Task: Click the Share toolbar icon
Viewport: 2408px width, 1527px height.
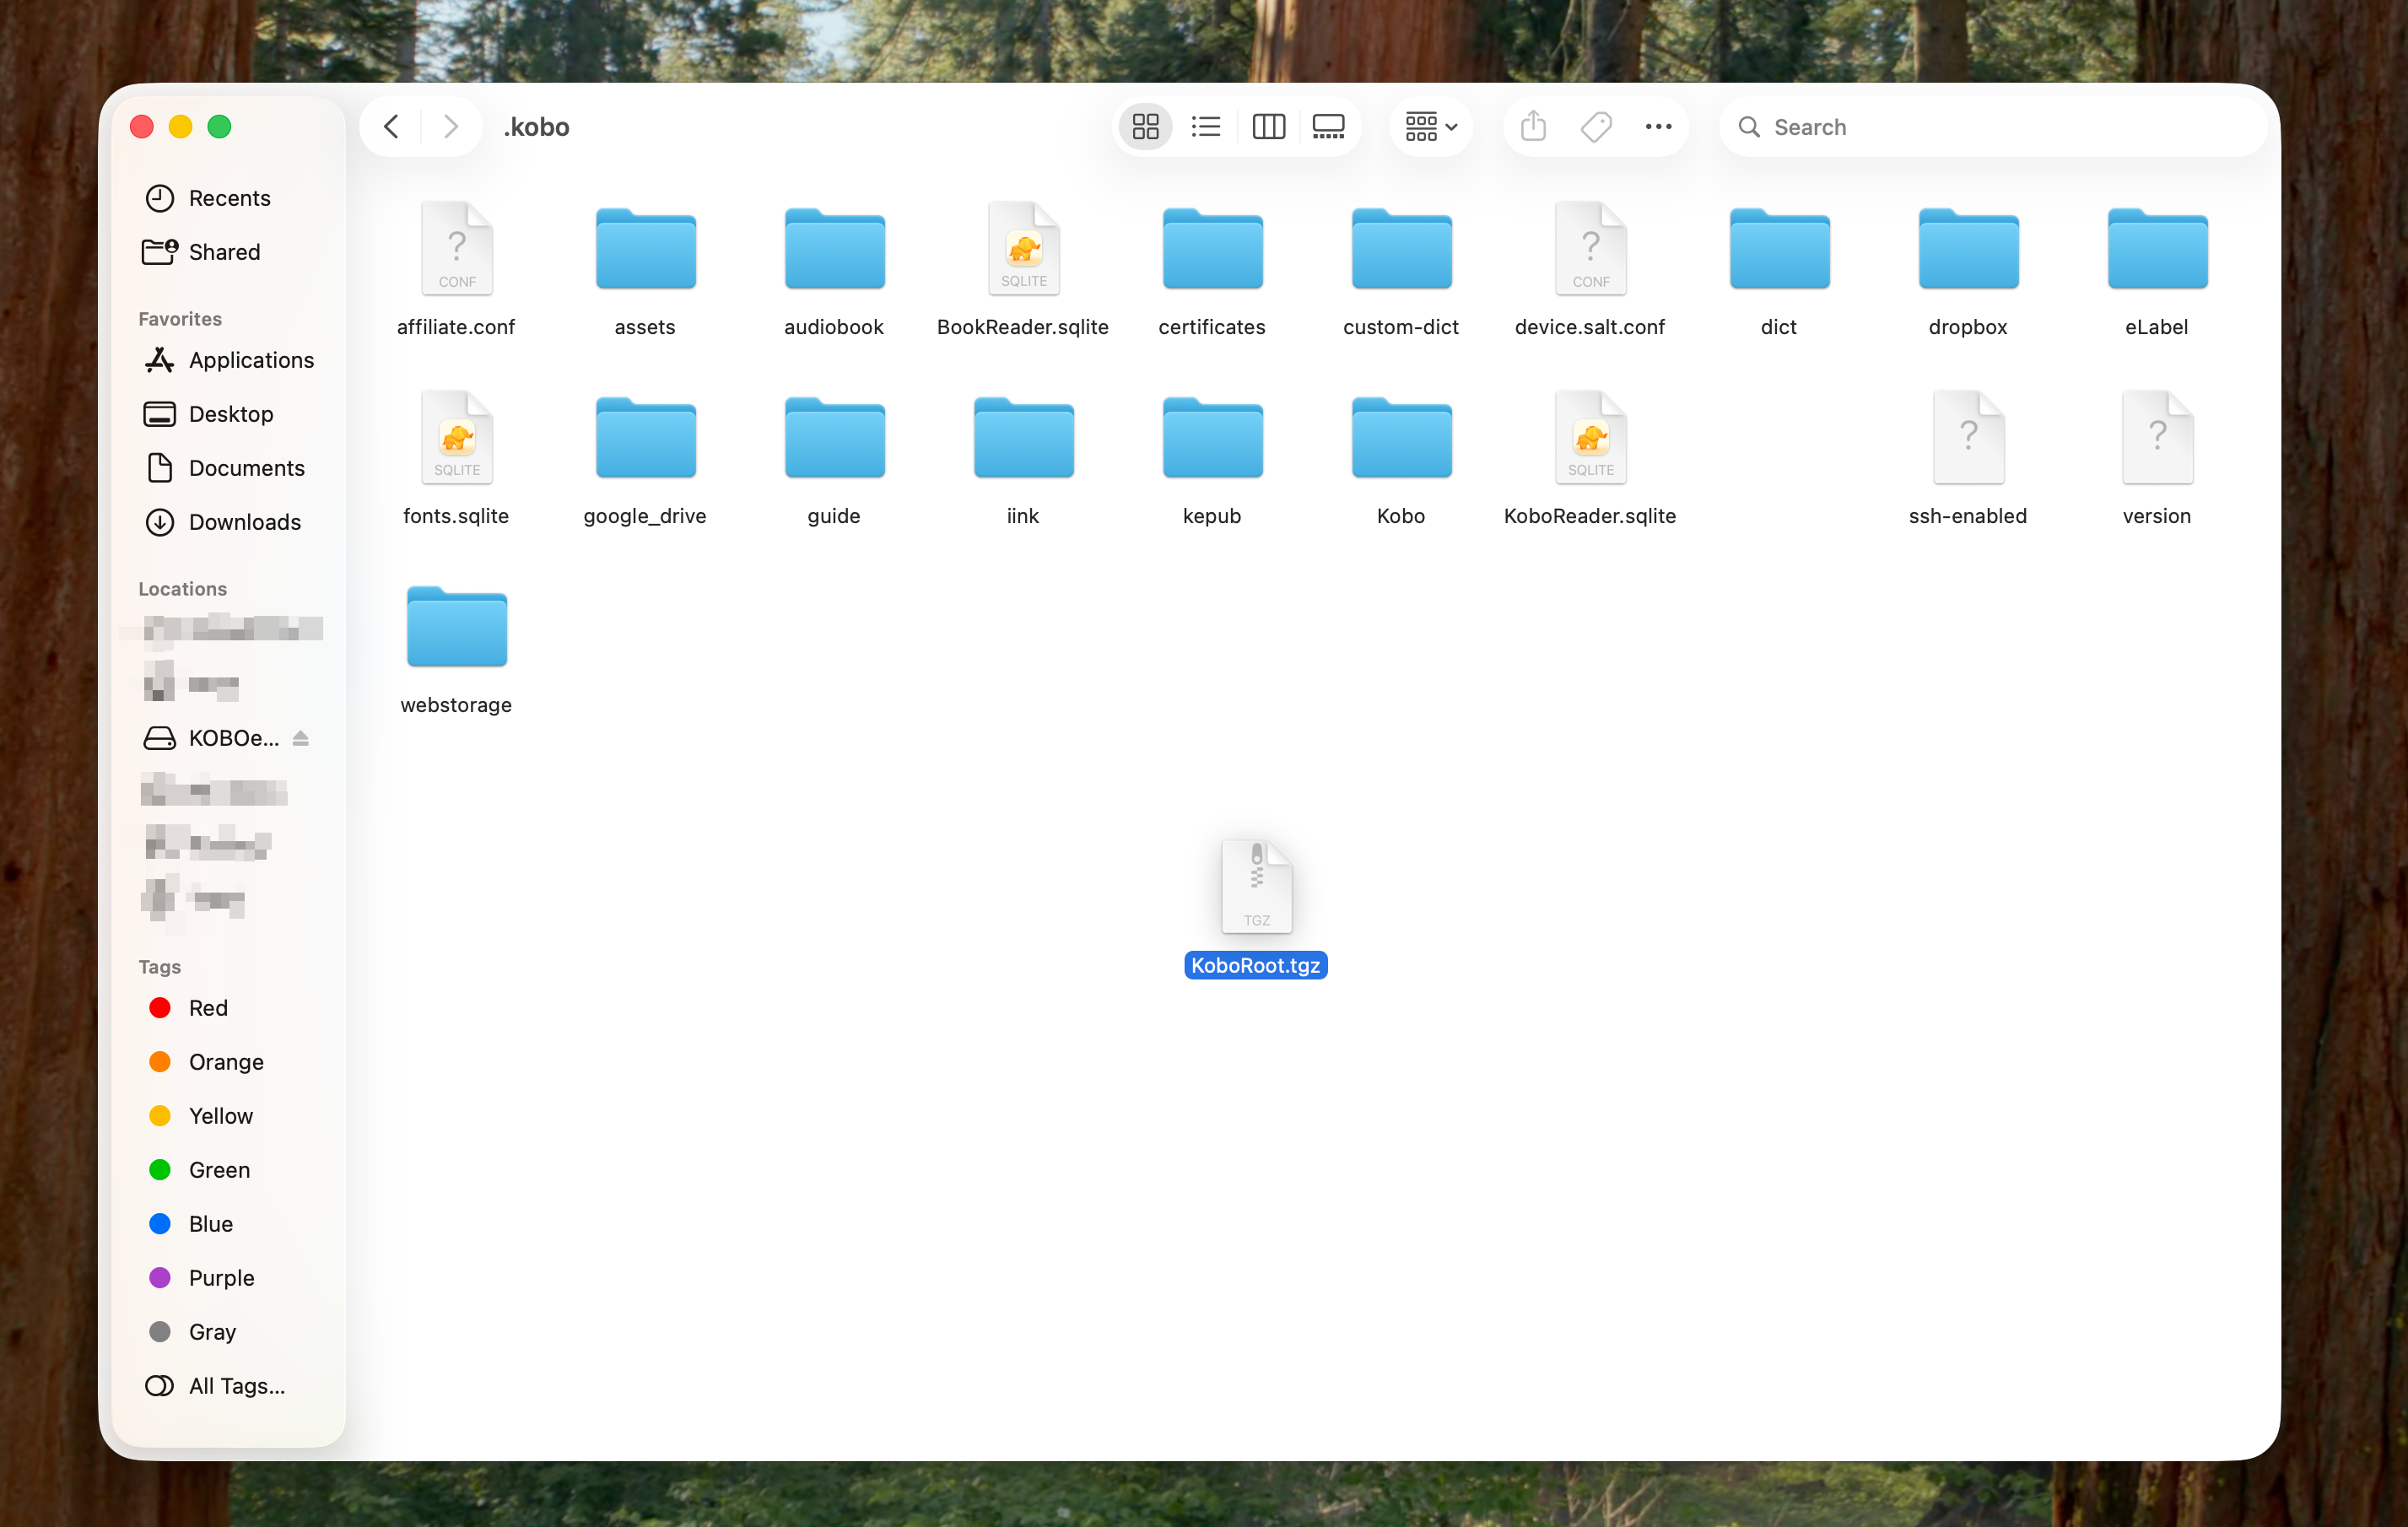Action: [x=1533, y=127]
